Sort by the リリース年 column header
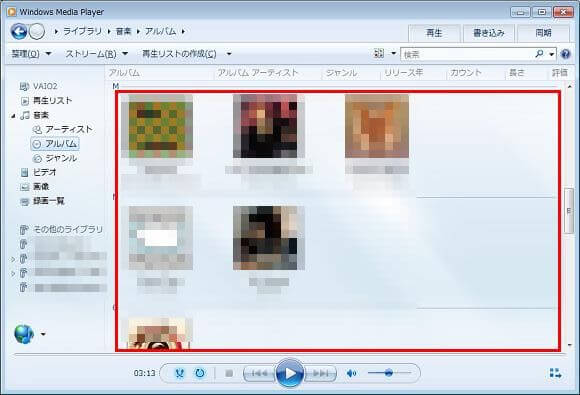 point(403,73)
